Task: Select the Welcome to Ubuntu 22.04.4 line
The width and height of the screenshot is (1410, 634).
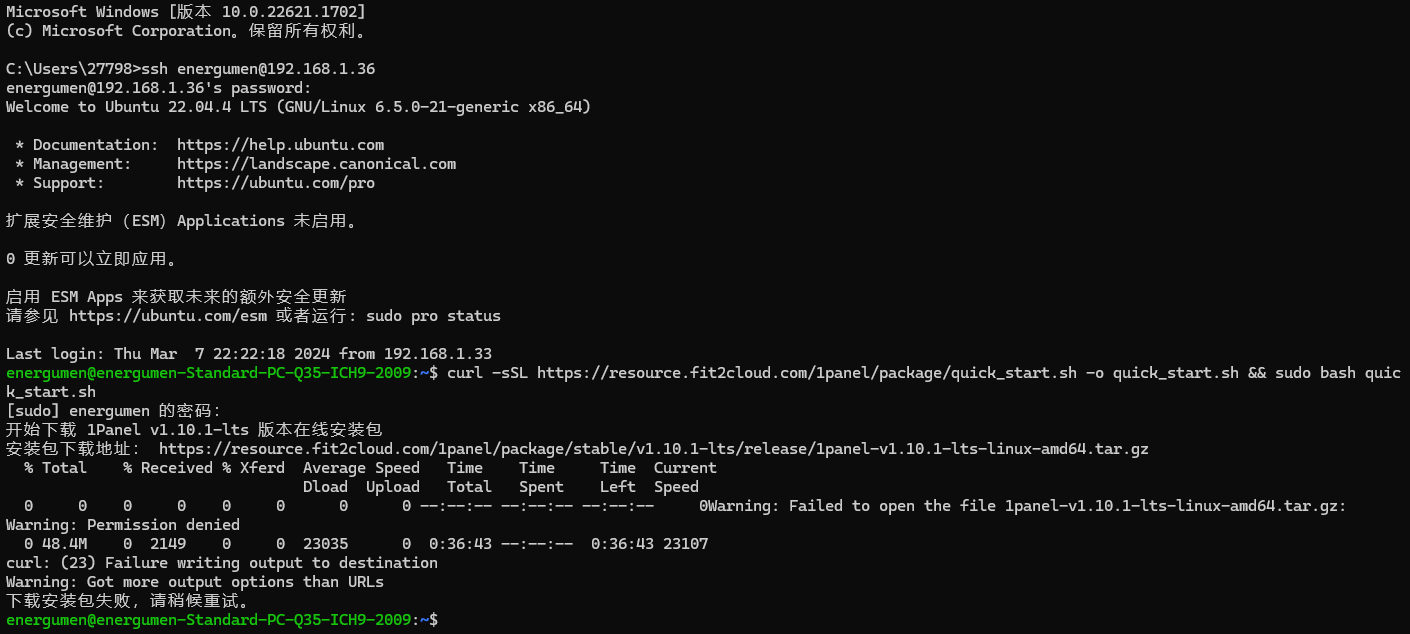Action: (x=298, y=107)
